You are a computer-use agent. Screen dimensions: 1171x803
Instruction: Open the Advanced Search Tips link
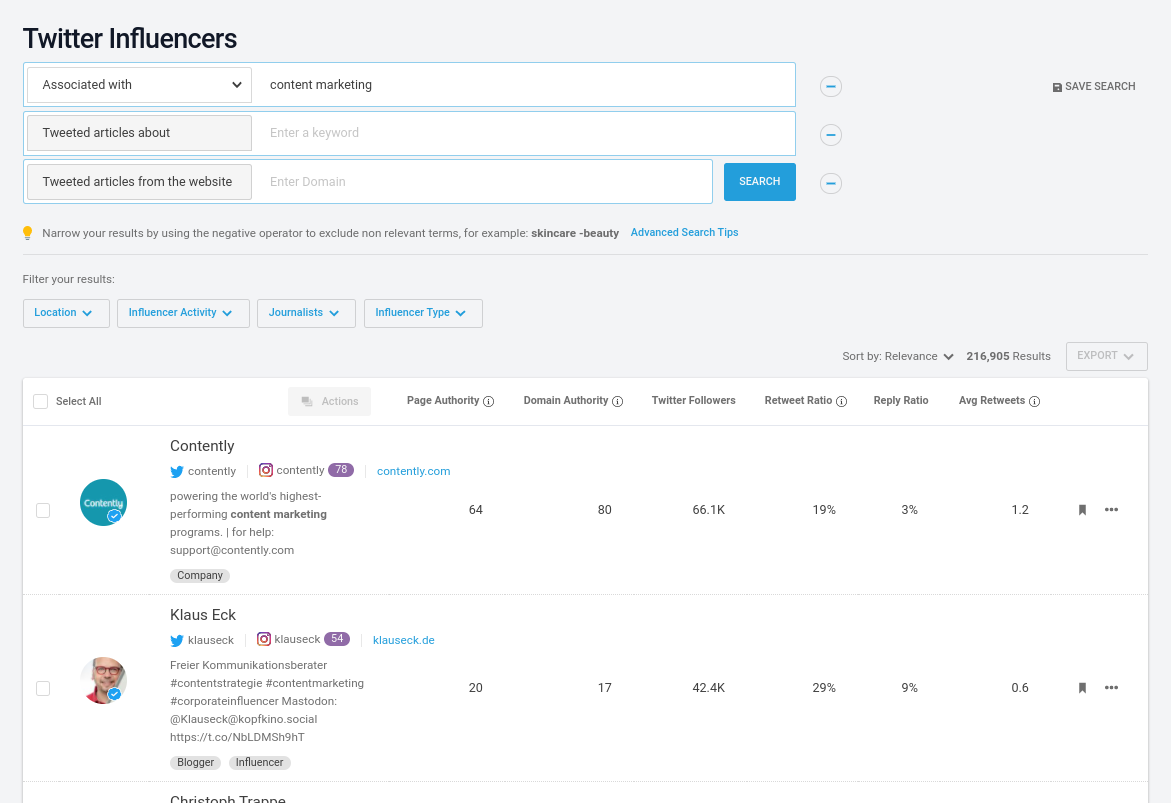click(684, 232)
